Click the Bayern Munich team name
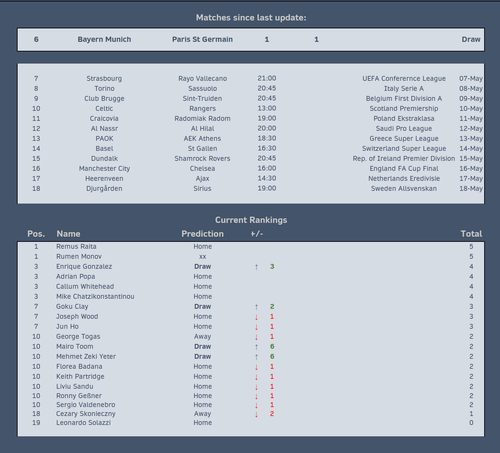 coord(104,39)
